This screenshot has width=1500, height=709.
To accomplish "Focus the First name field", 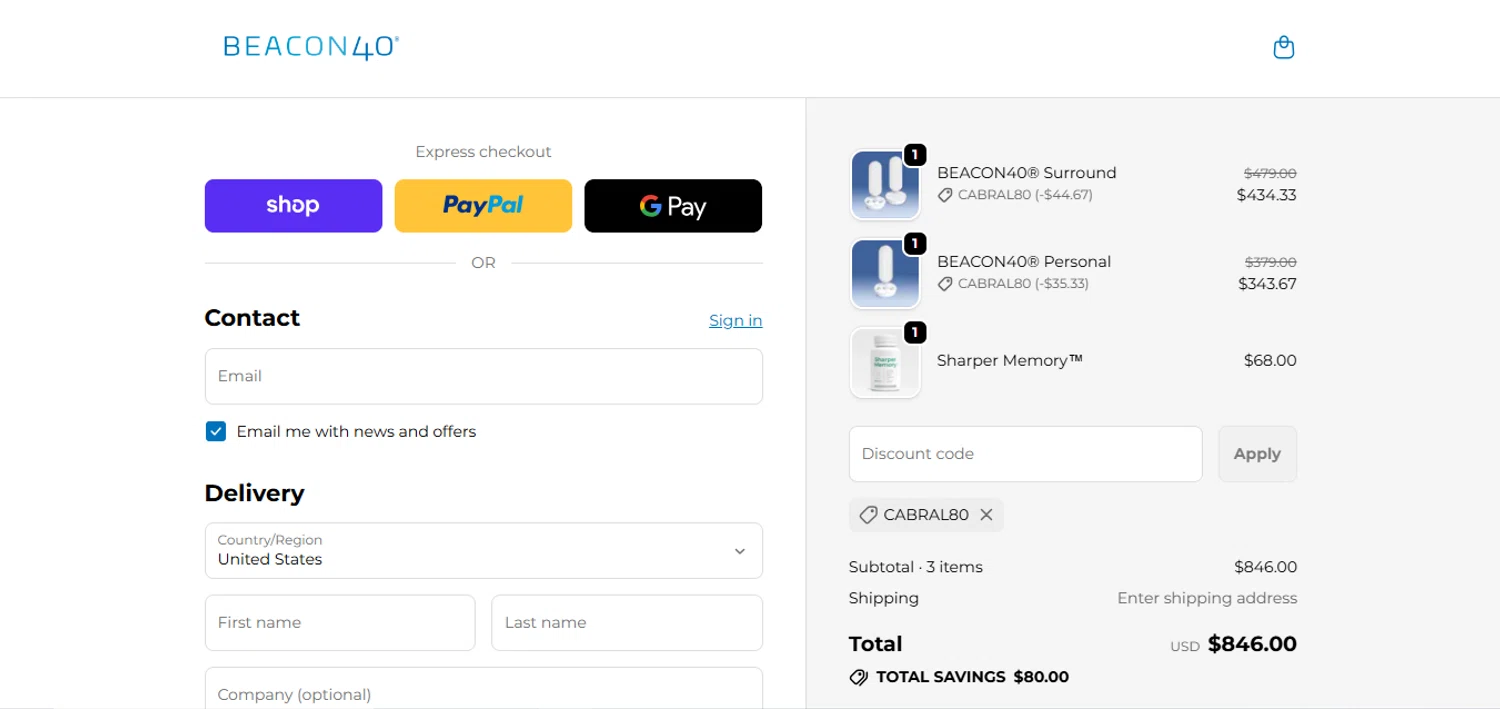I will point(340,622).
